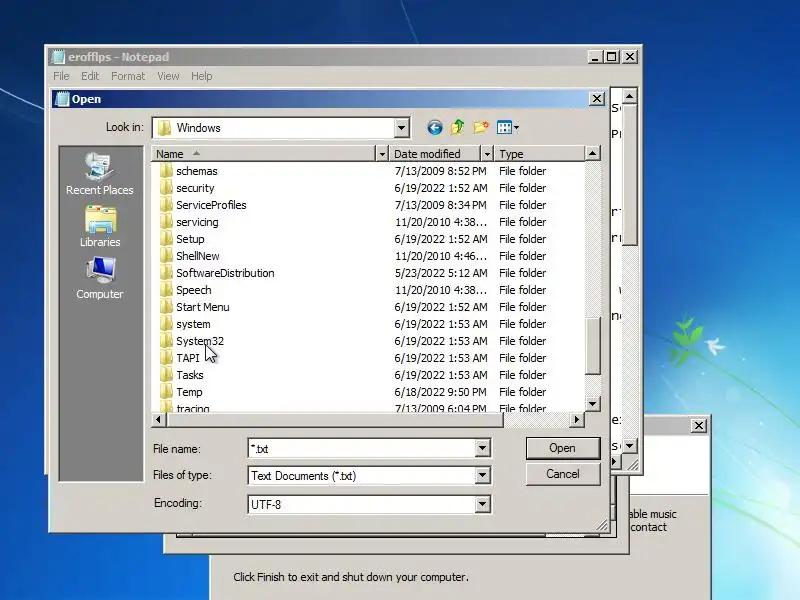Expand the Look in dropdown
Screen dimensions: 800x600
pos(402,128)
